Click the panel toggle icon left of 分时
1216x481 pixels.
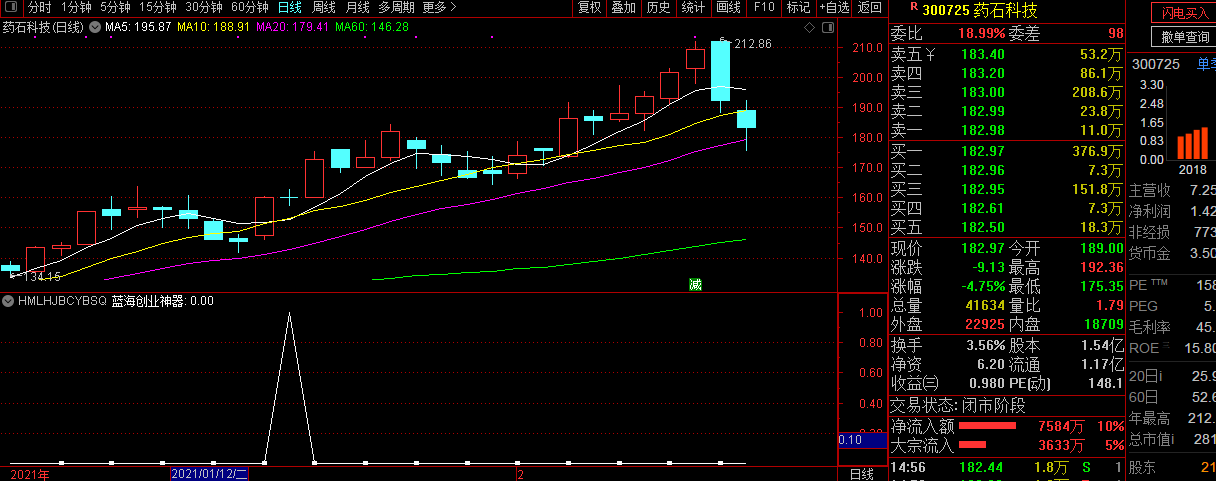pyautogui.click(x=12, y=8)
